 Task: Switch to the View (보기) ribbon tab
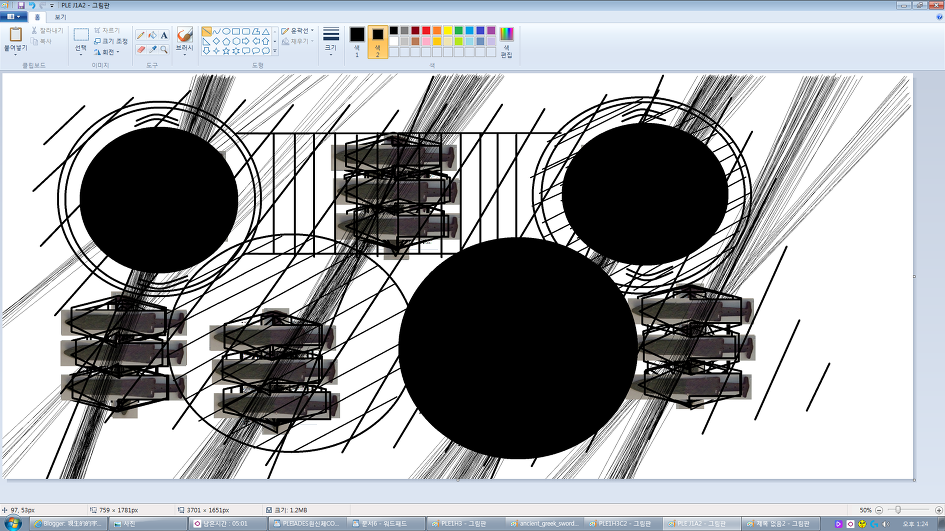tap(60, 17)
